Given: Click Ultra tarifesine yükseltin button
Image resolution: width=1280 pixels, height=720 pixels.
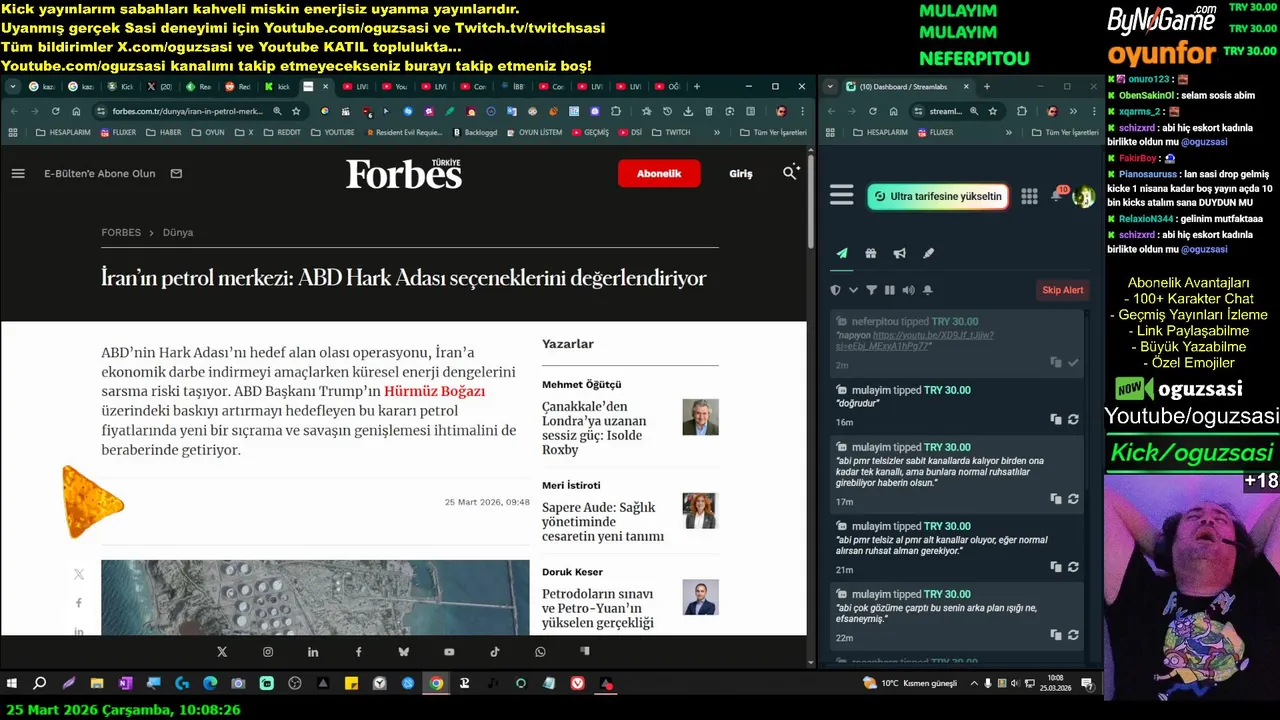Looking at the screenshot, I should [x=936, y=196].
